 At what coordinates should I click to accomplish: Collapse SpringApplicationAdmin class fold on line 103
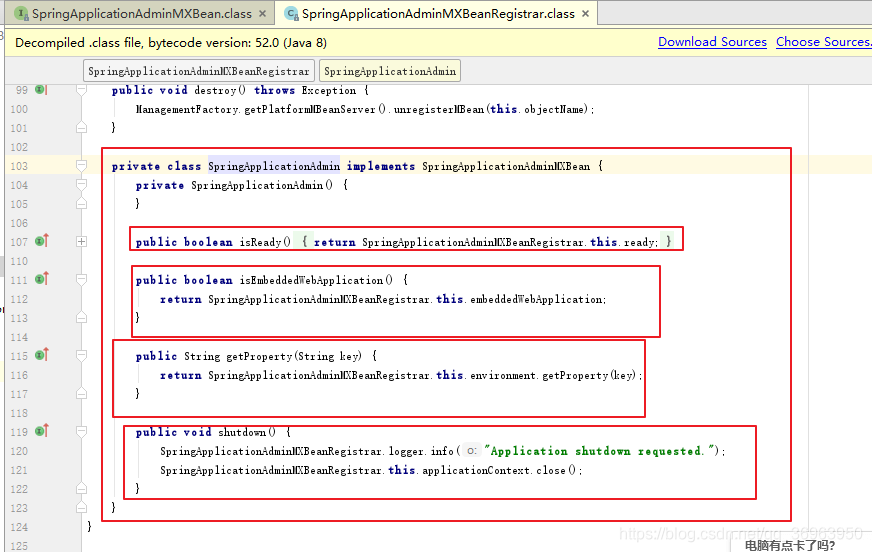pyautogui.click(x=81, y=165)
